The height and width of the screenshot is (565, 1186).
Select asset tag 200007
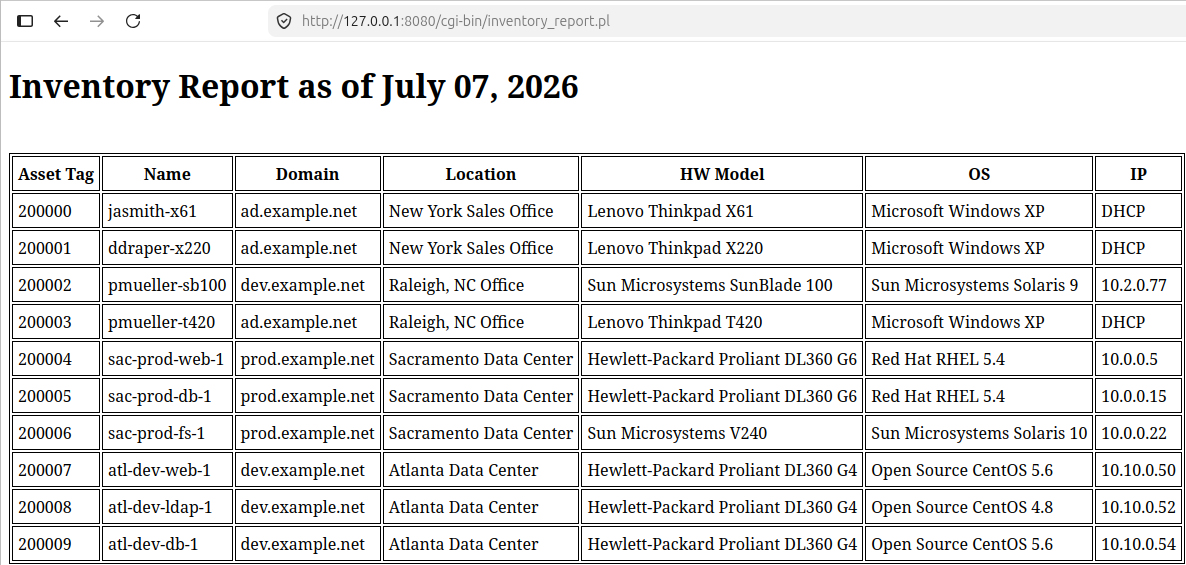point(56,470)
